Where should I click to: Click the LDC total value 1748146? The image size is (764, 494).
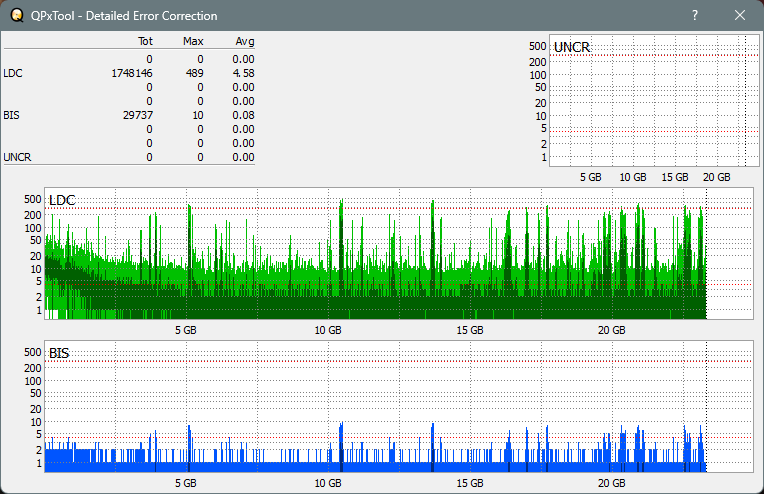(x=132, y=73)
